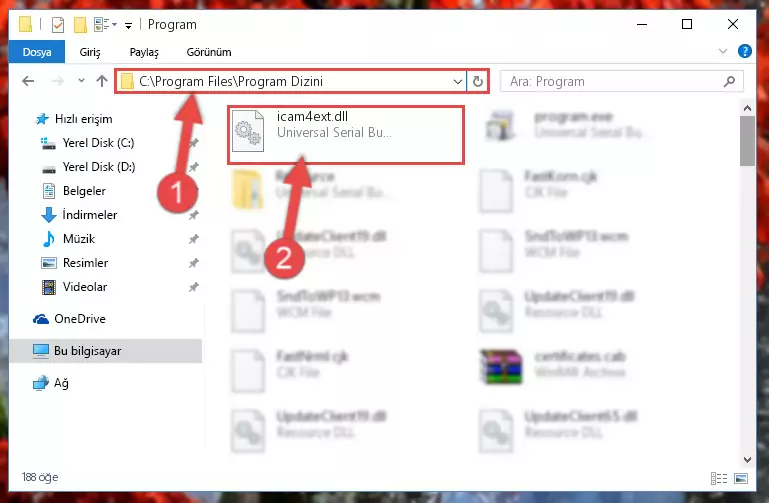Open Customize Quick Access Toolbar dropdown
Screen dimensions: 769x503
pyautogui.click(x=128, y=25)
